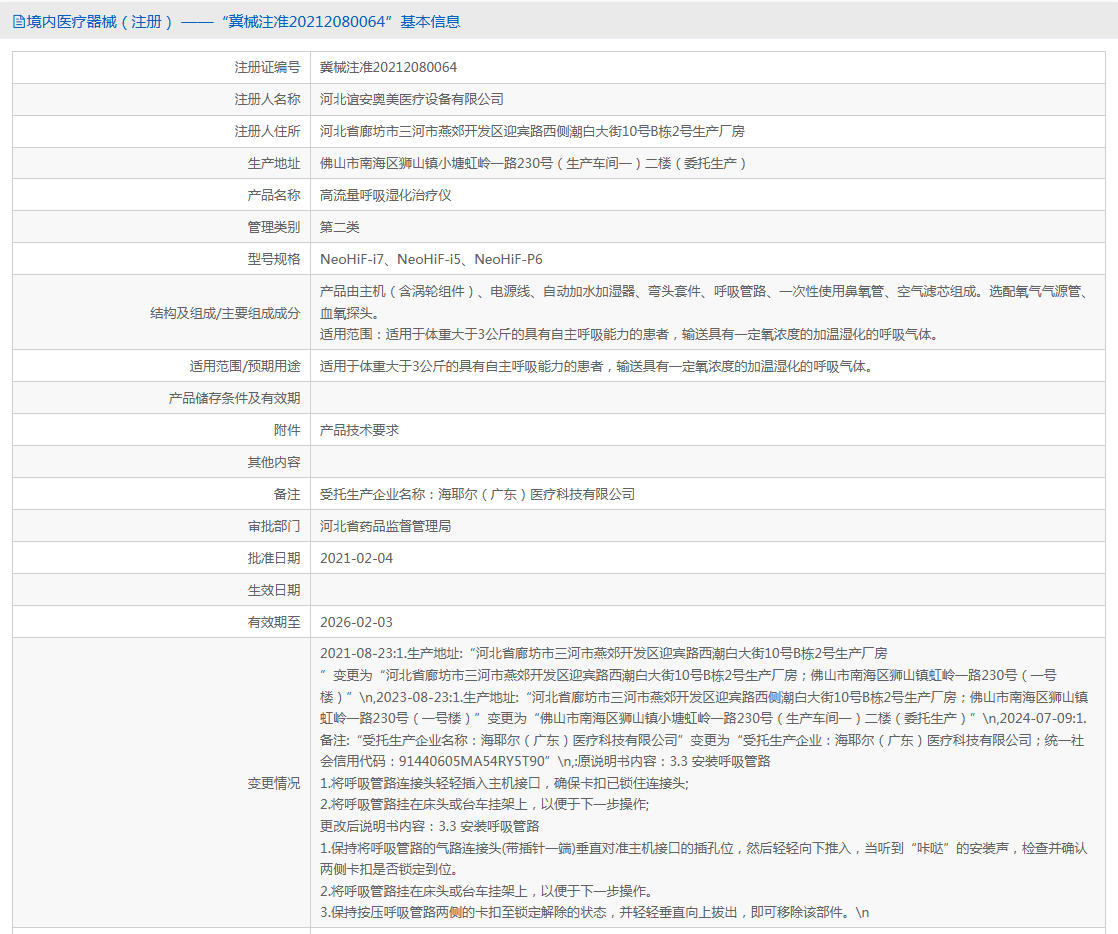Click the 有效期至 label

coord(274,623)
